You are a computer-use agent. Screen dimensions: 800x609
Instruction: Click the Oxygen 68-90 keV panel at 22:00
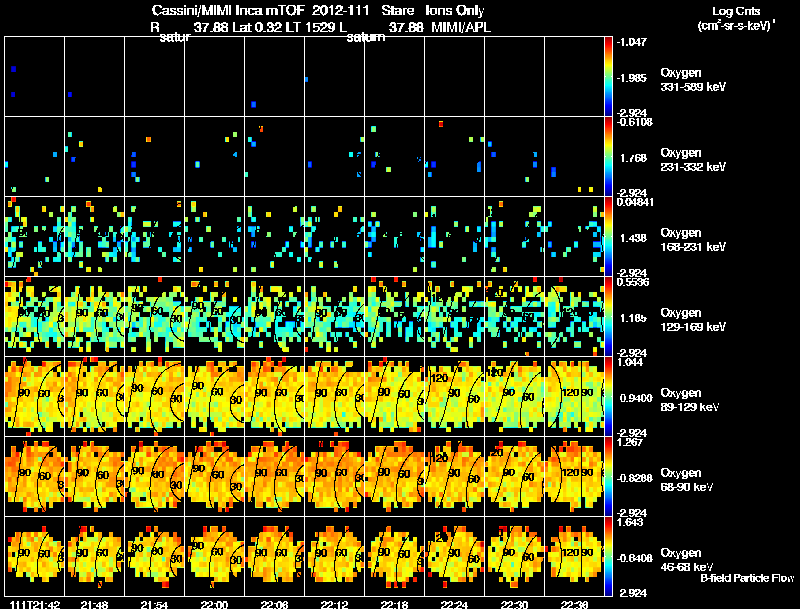coord(214,476)
